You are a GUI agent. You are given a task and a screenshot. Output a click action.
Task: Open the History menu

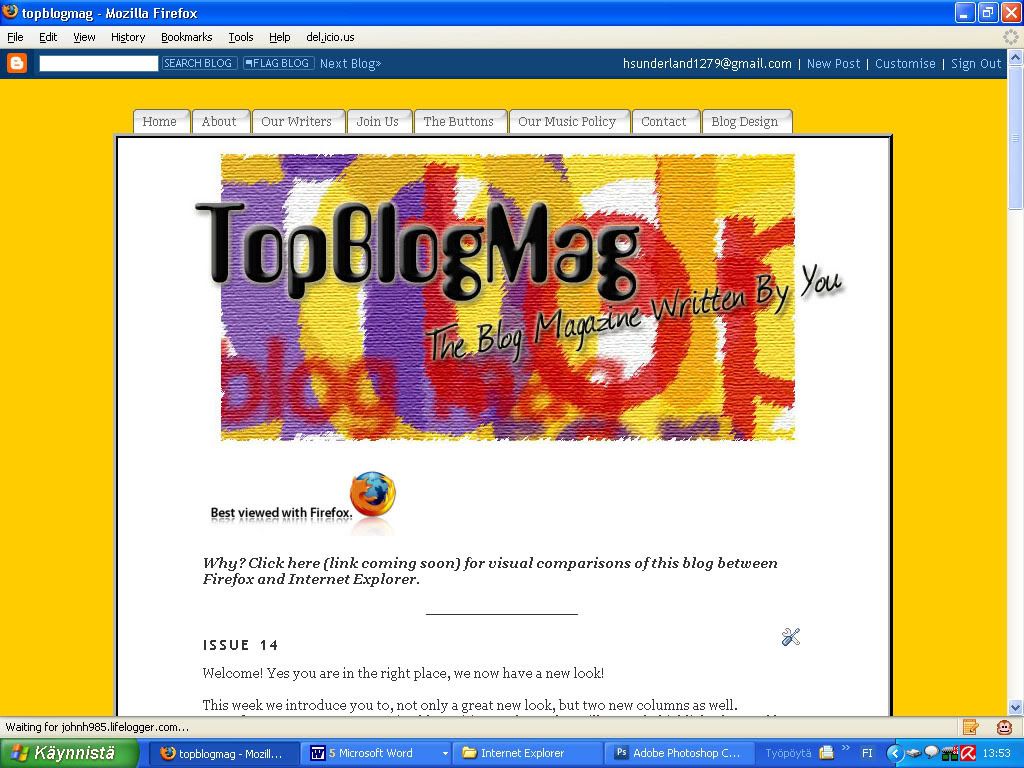(128, 37)
